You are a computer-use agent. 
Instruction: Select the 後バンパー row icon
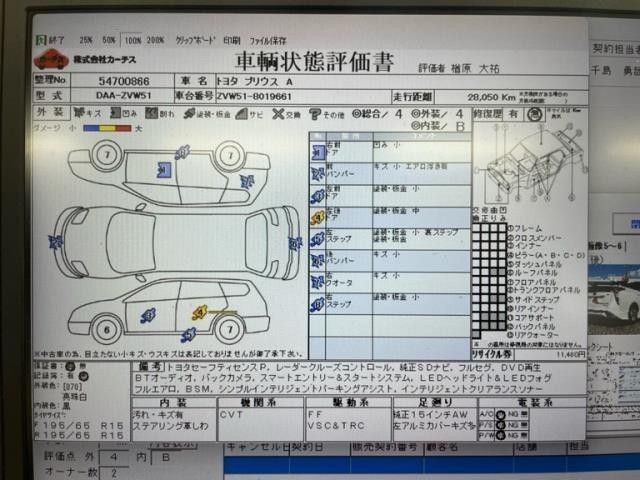318,261
